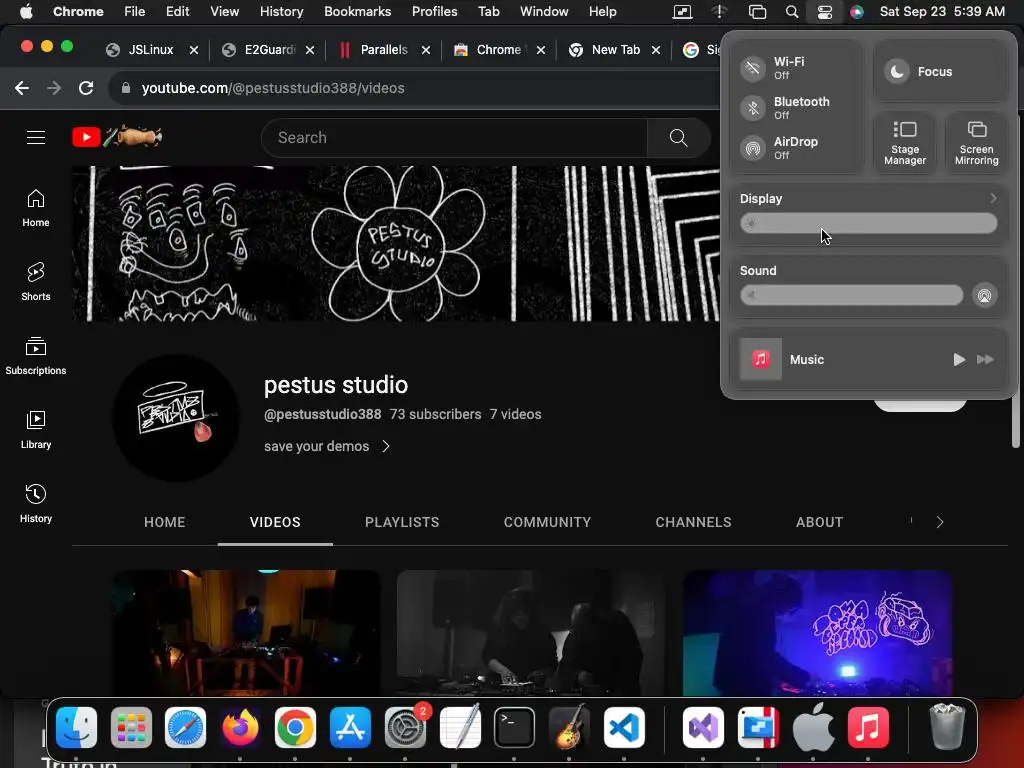
Task: Open the channel ABOUT tab
Action: click(x=820, y=522)
